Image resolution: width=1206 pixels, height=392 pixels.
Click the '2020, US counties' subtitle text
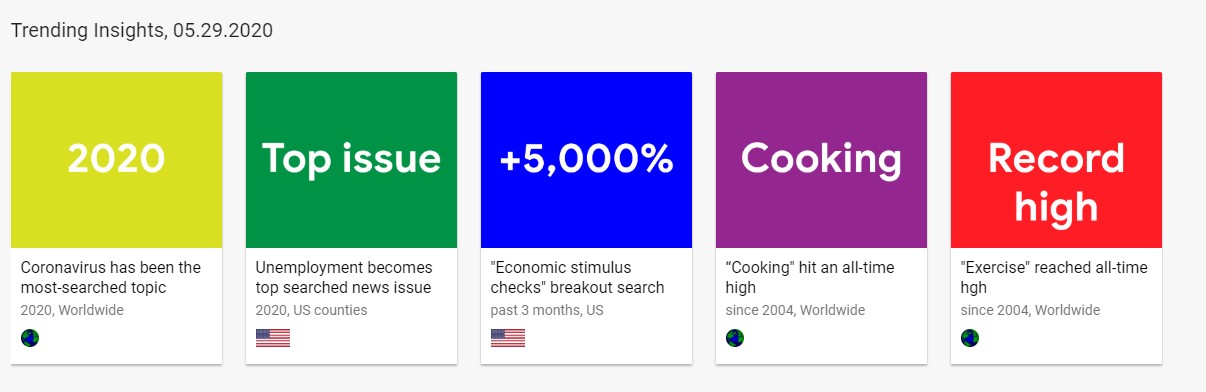311,310
